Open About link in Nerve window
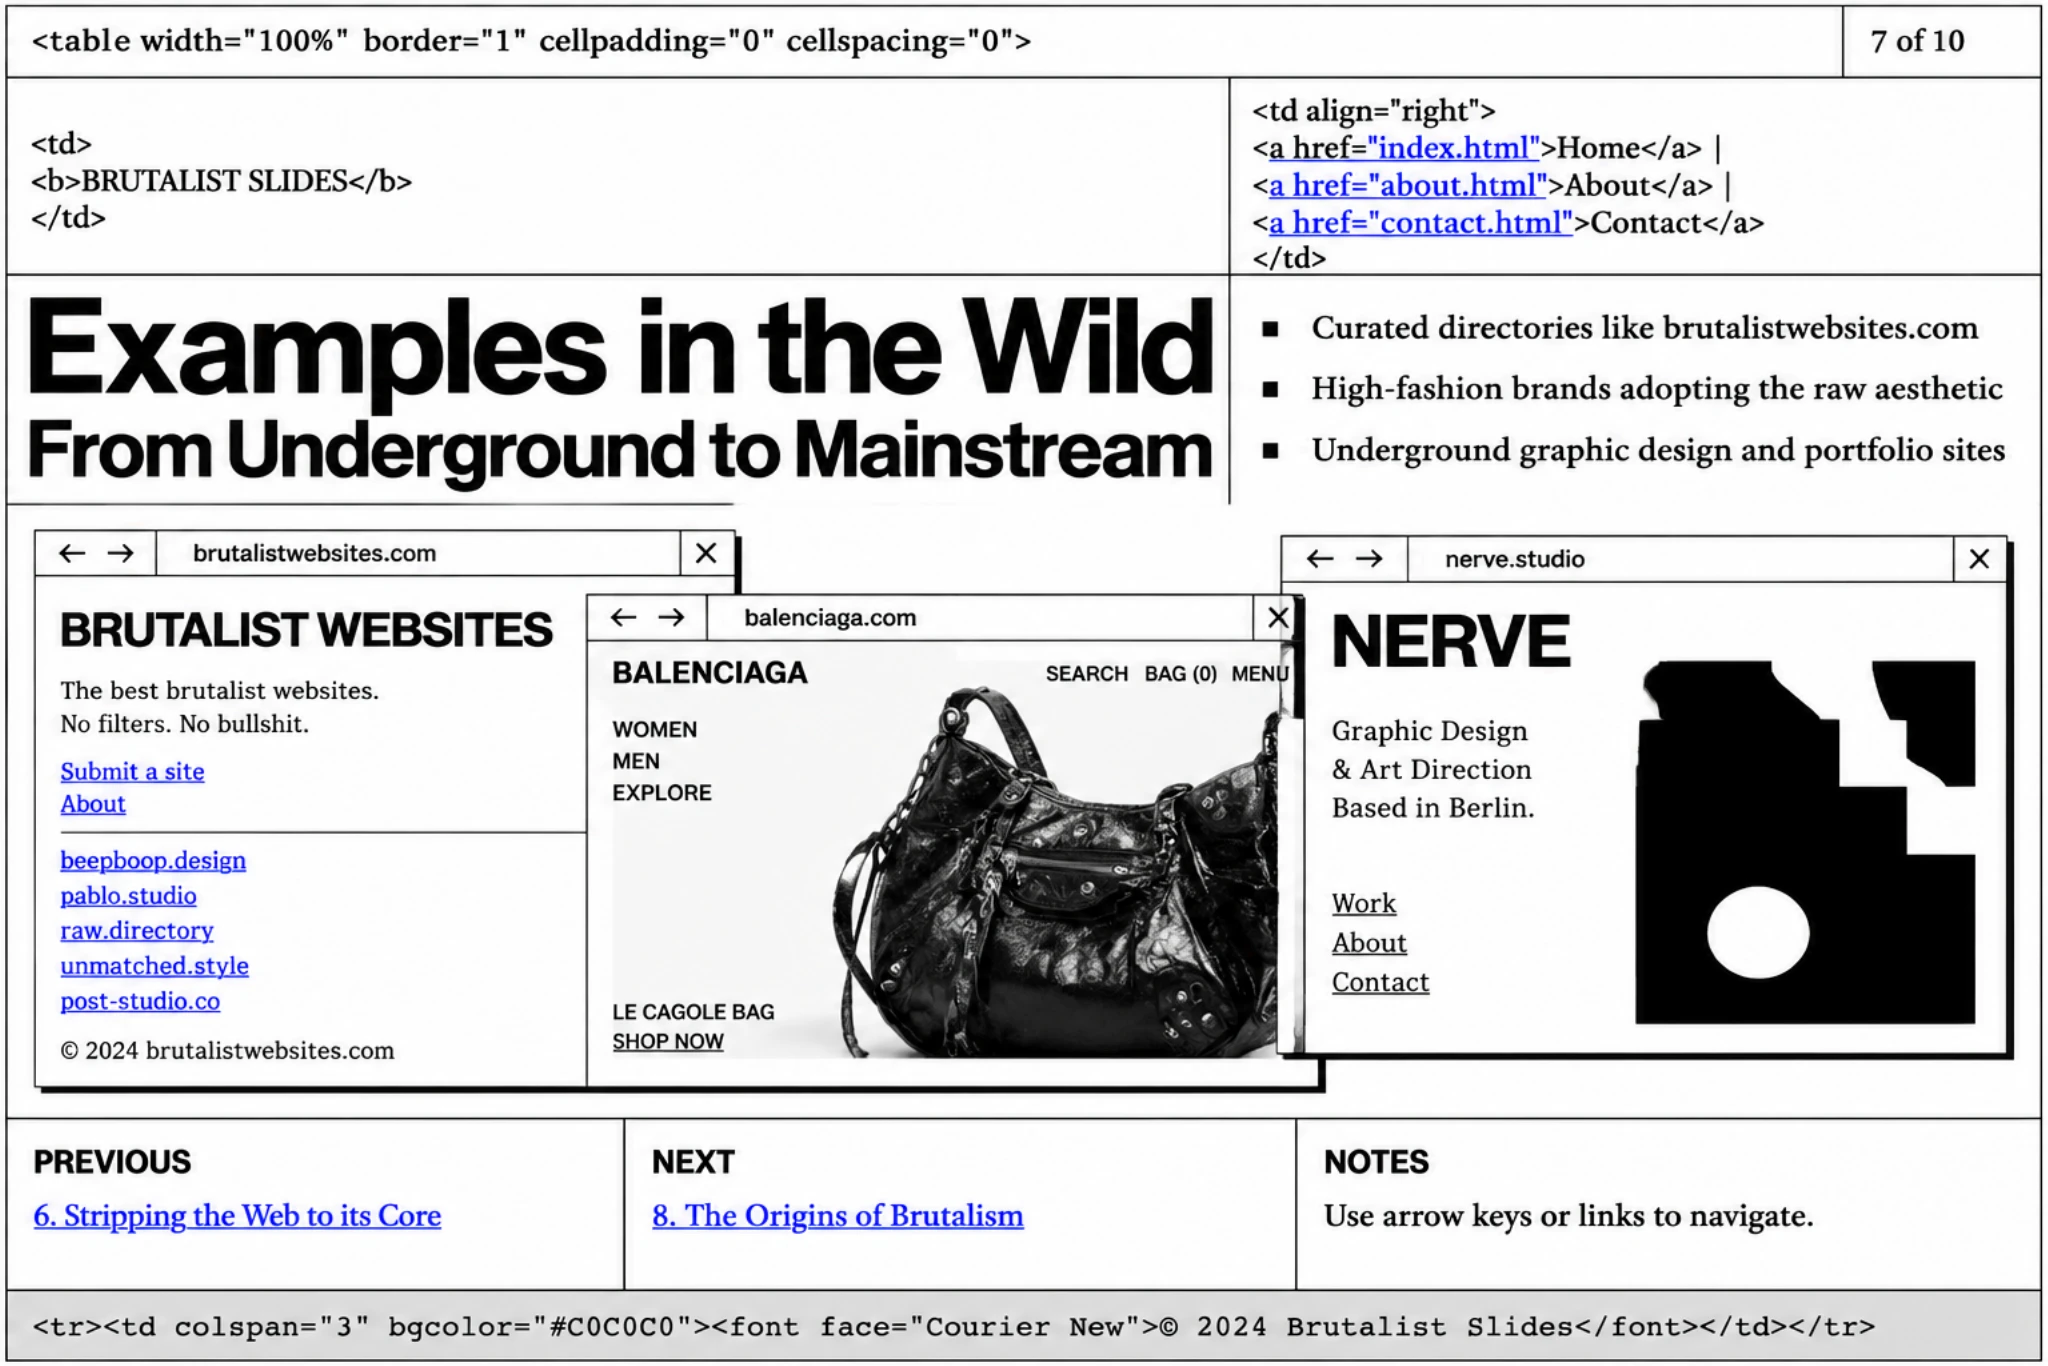This screenshot has width=2048, height=1366. coord(1369,942)
